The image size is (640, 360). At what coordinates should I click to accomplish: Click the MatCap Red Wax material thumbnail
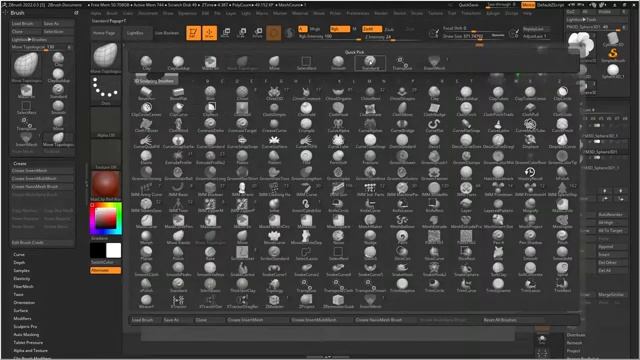[x=105, y=186]
